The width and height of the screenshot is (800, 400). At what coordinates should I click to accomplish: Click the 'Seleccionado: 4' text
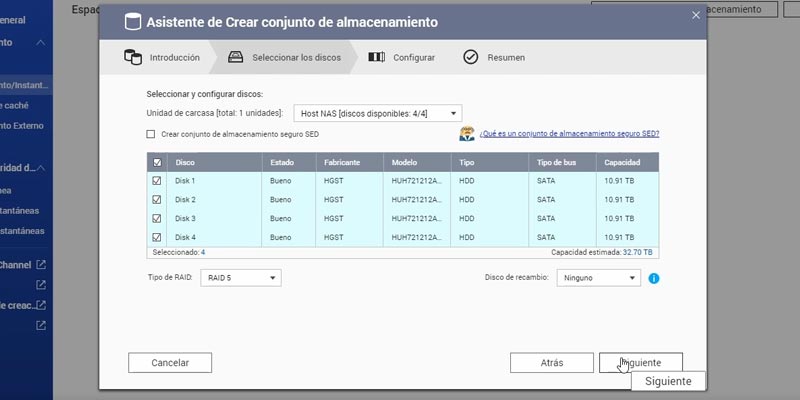[179, 252]
